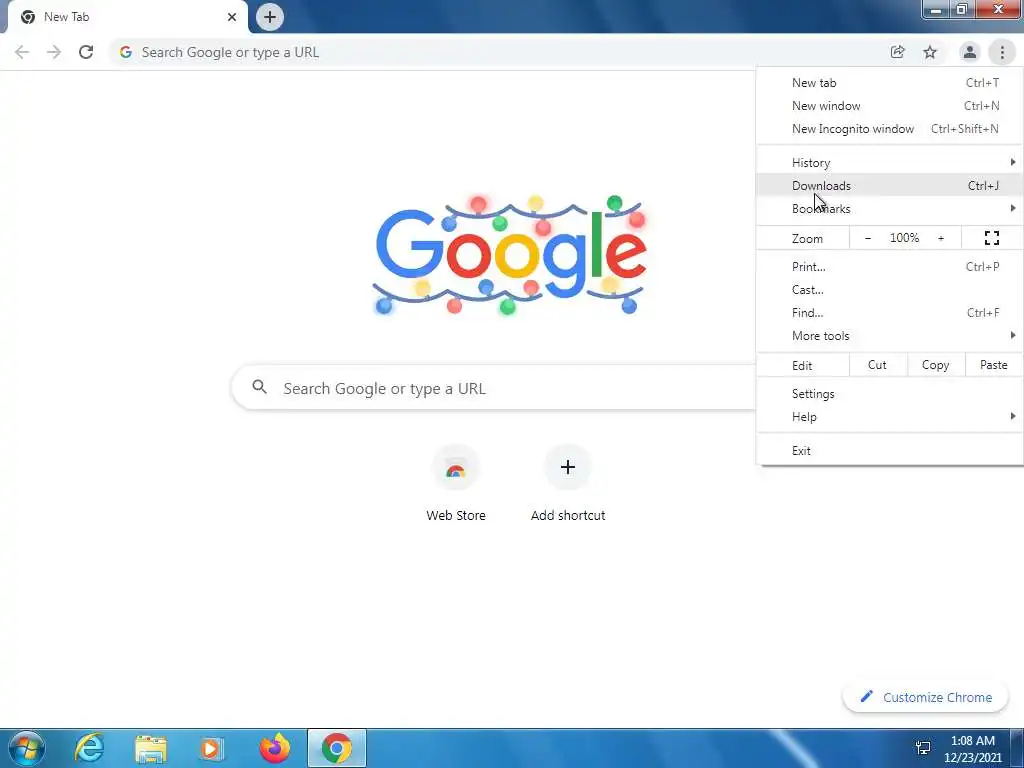Click the browser back arrow
Screen dimensions: 1024x768
[22, 52]
